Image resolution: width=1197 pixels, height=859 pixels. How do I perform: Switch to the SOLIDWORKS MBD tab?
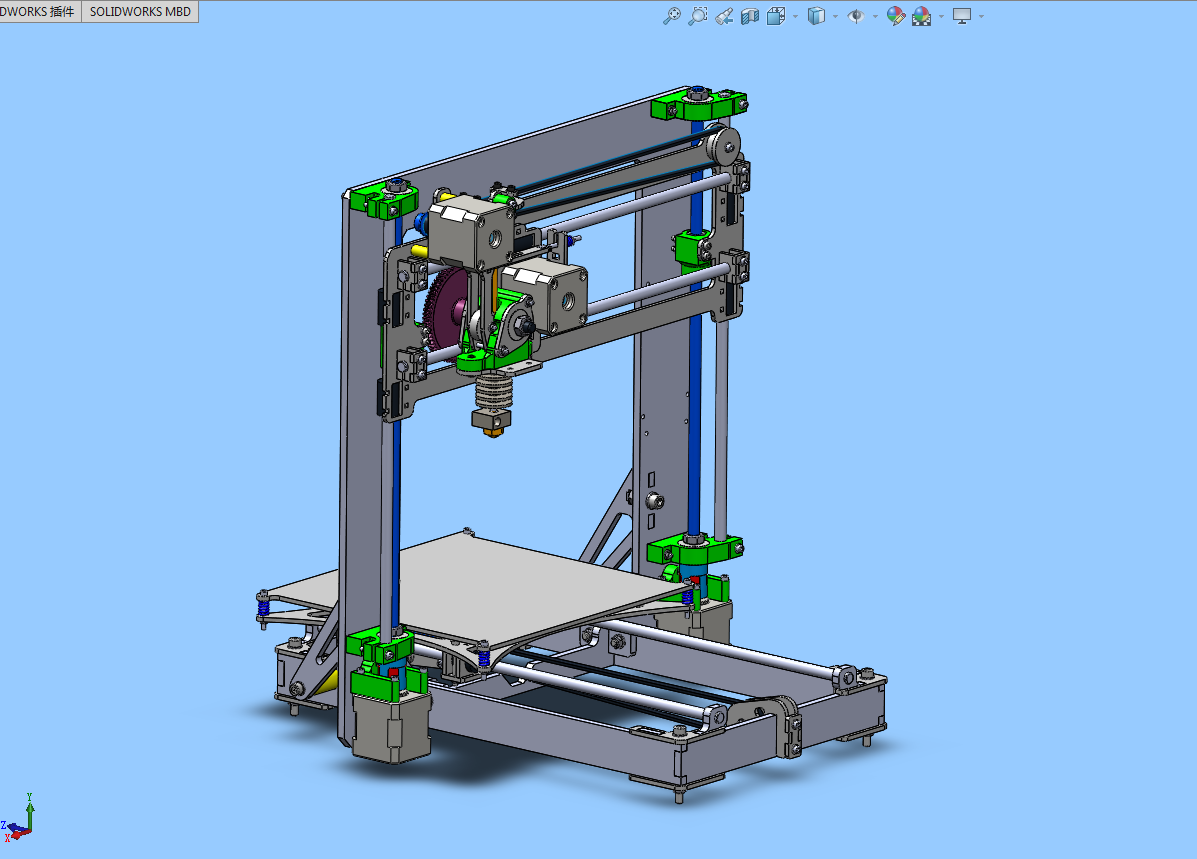(x=139, y=11)
